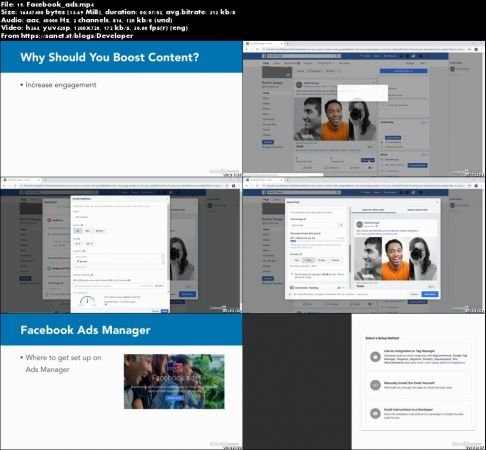
Task: Click blue Save button in audience dialog
Action: (x=164, y=311)
